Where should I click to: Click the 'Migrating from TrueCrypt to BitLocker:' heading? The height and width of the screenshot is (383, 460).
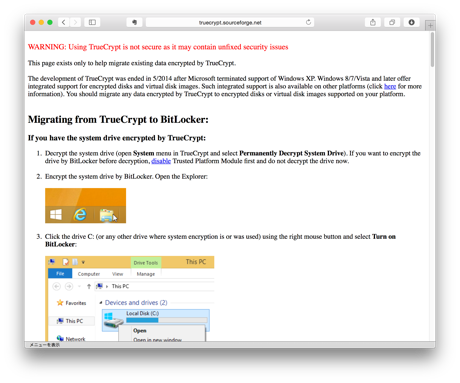click(118, 119)
